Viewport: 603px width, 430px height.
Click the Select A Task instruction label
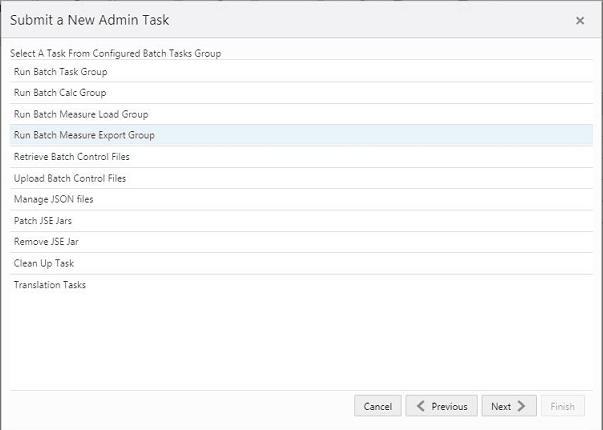click(x=115, y=53)
